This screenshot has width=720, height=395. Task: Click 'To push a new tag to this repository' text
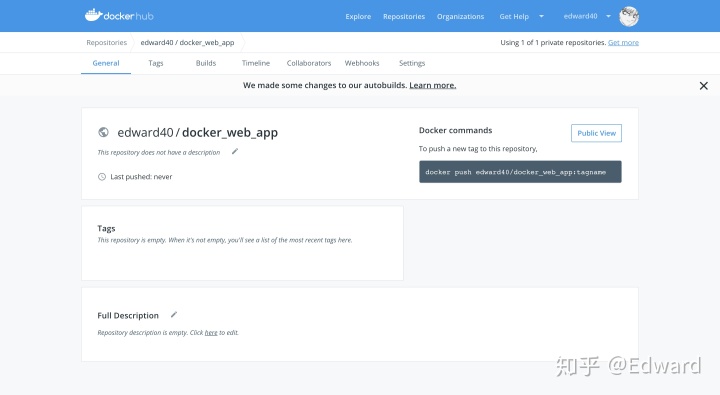tap(478, 149)
